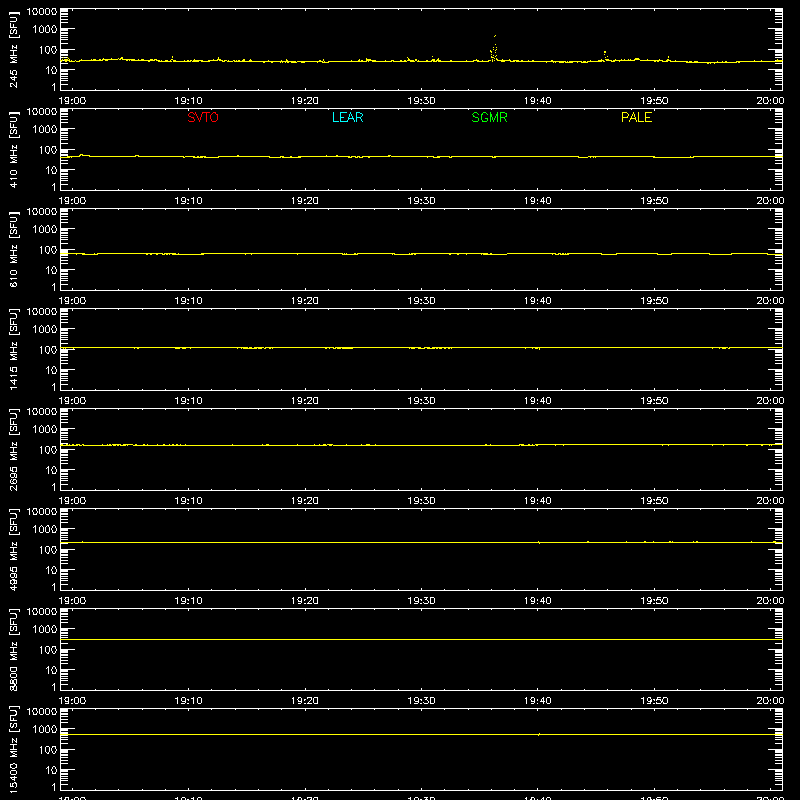Click the cyan LEAR station label

coord(347,117)
